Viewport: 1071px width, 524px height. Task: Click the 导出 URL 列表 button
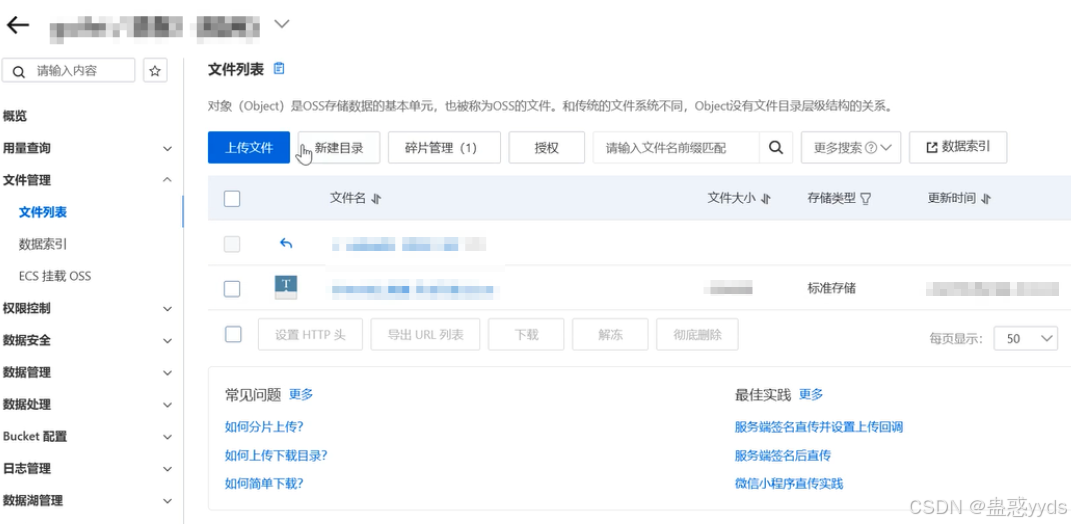pos(426,335)
